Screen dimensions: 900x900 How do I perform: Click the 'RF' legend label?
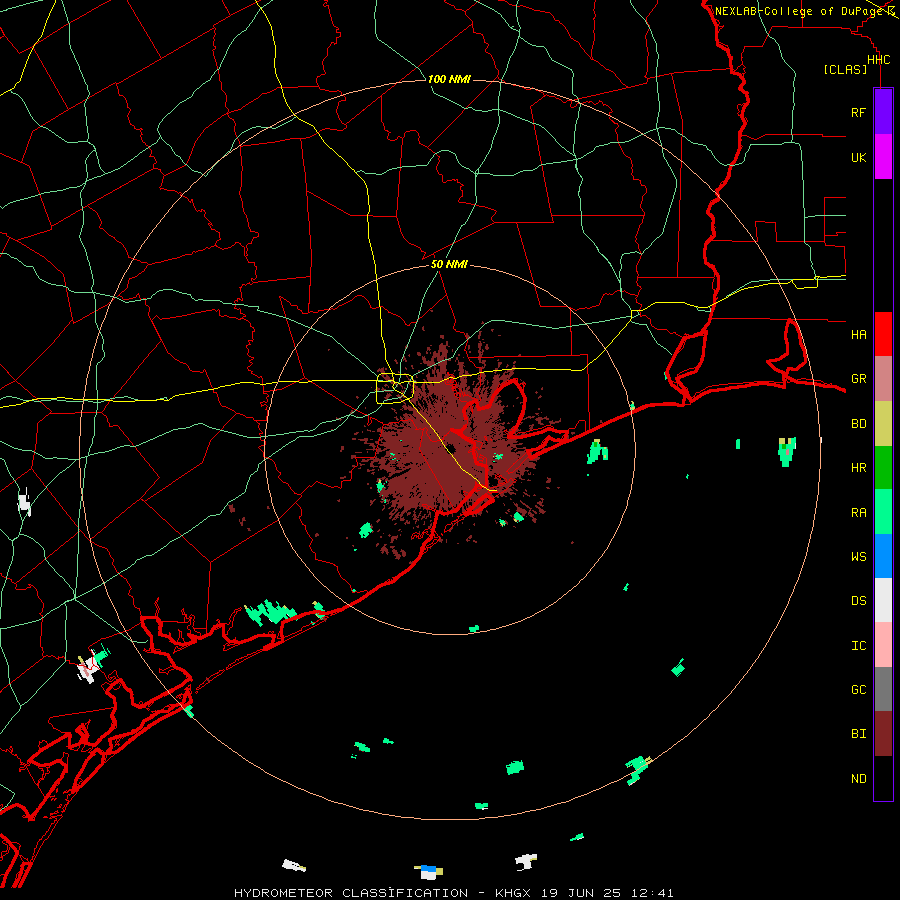click(859, 113)
